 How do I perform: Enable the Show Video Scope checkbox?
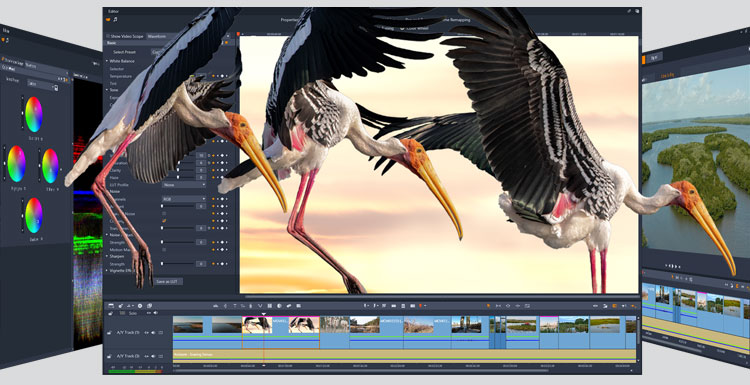(x=108, y=36)
